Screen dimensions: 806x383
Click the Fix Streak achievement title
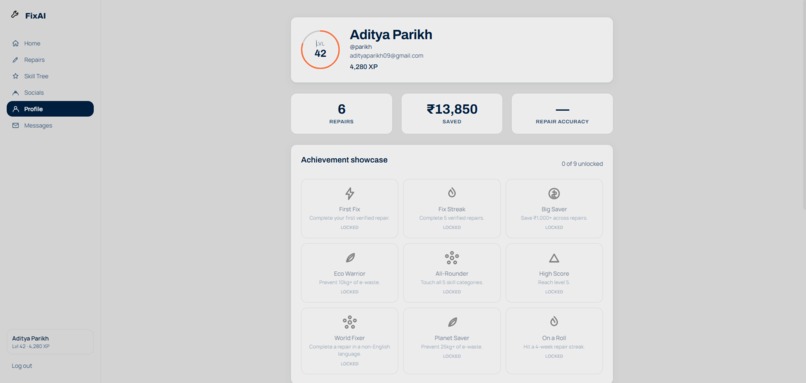[x=452, y=210]
